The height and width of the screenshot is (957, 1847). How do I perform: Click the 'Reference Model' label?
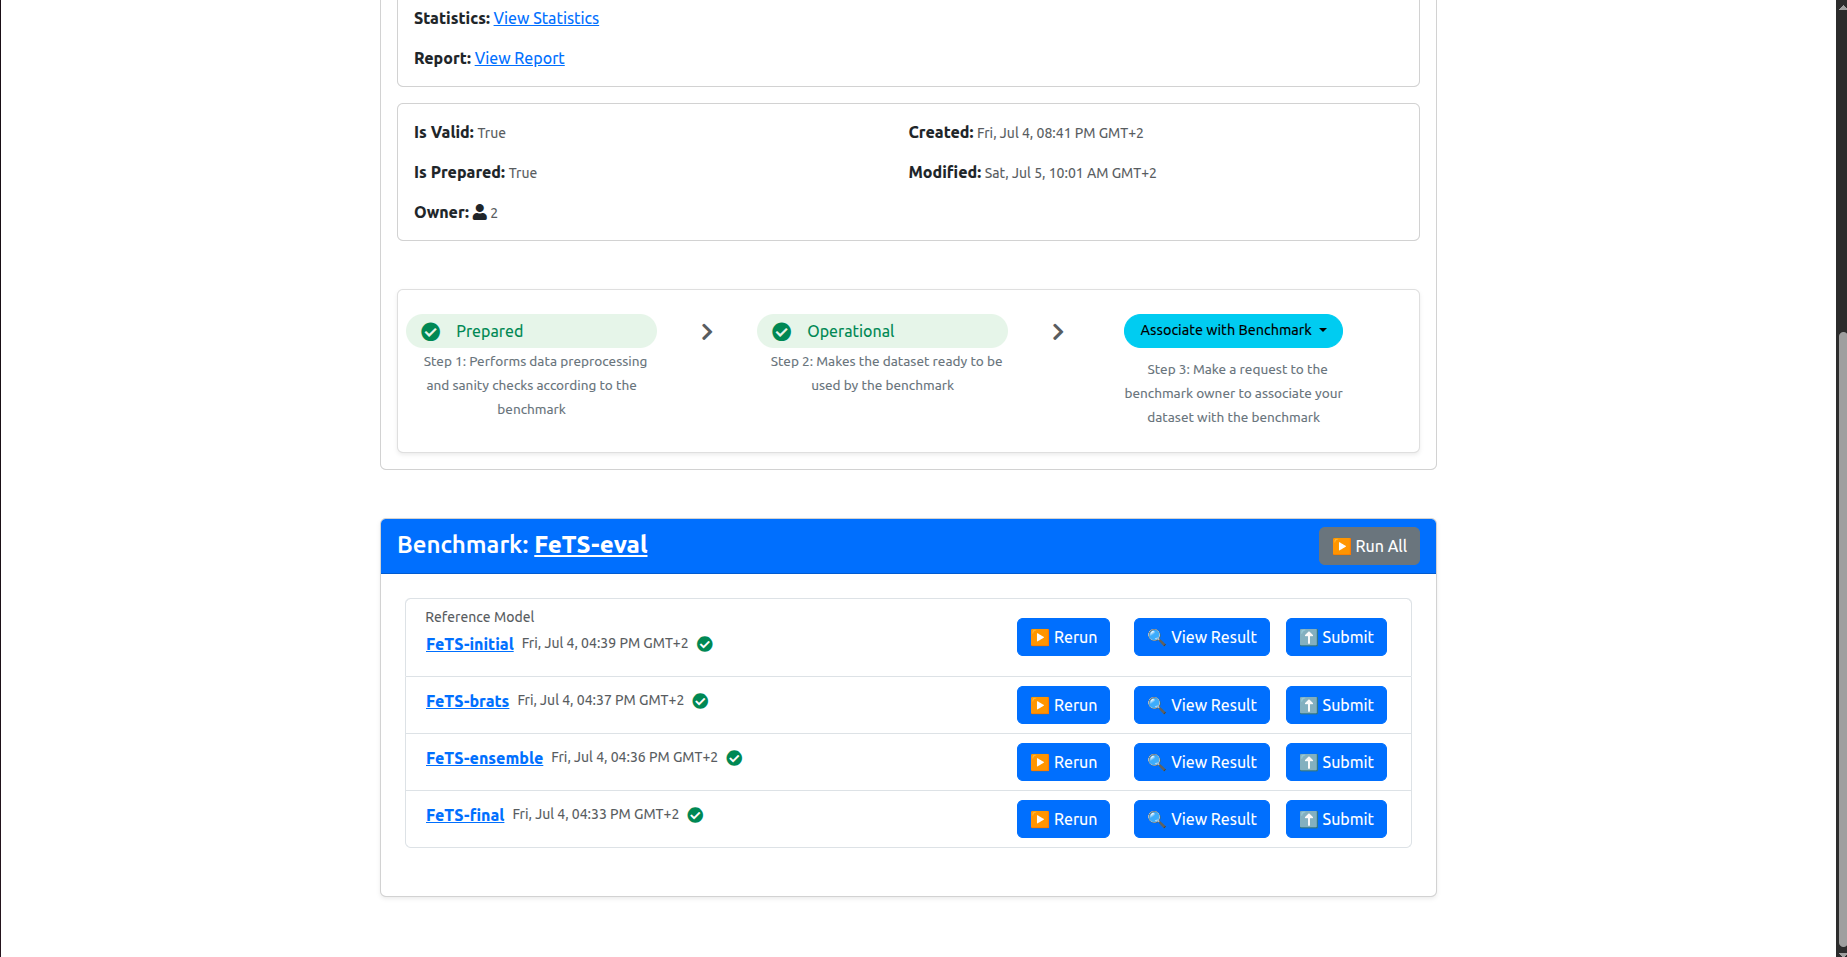(480, 617)
